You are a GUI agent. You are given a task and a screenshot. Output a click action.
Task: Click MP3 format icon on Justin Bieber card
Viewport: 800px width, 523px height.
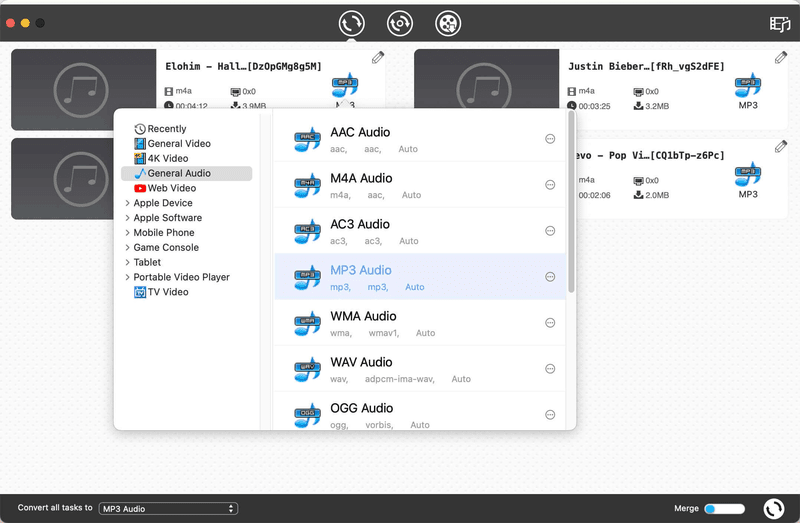point(748,86)
